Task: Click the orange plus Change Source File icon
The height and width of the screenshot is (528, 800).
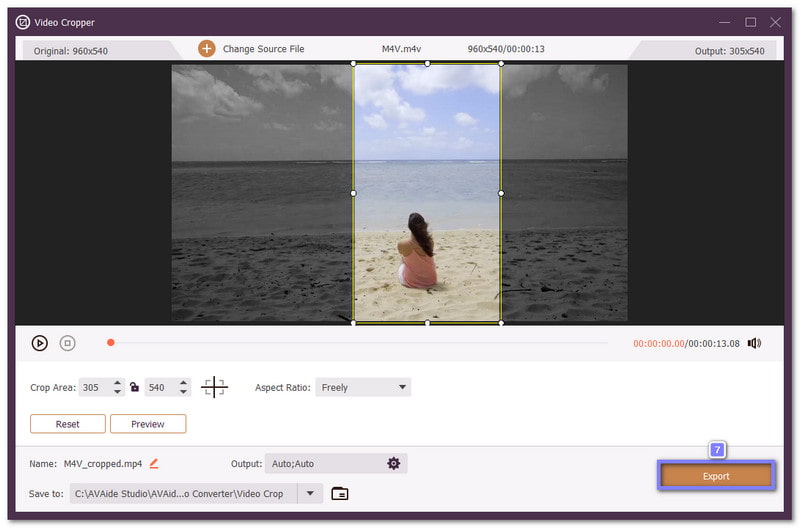Action: coord(207,49)
